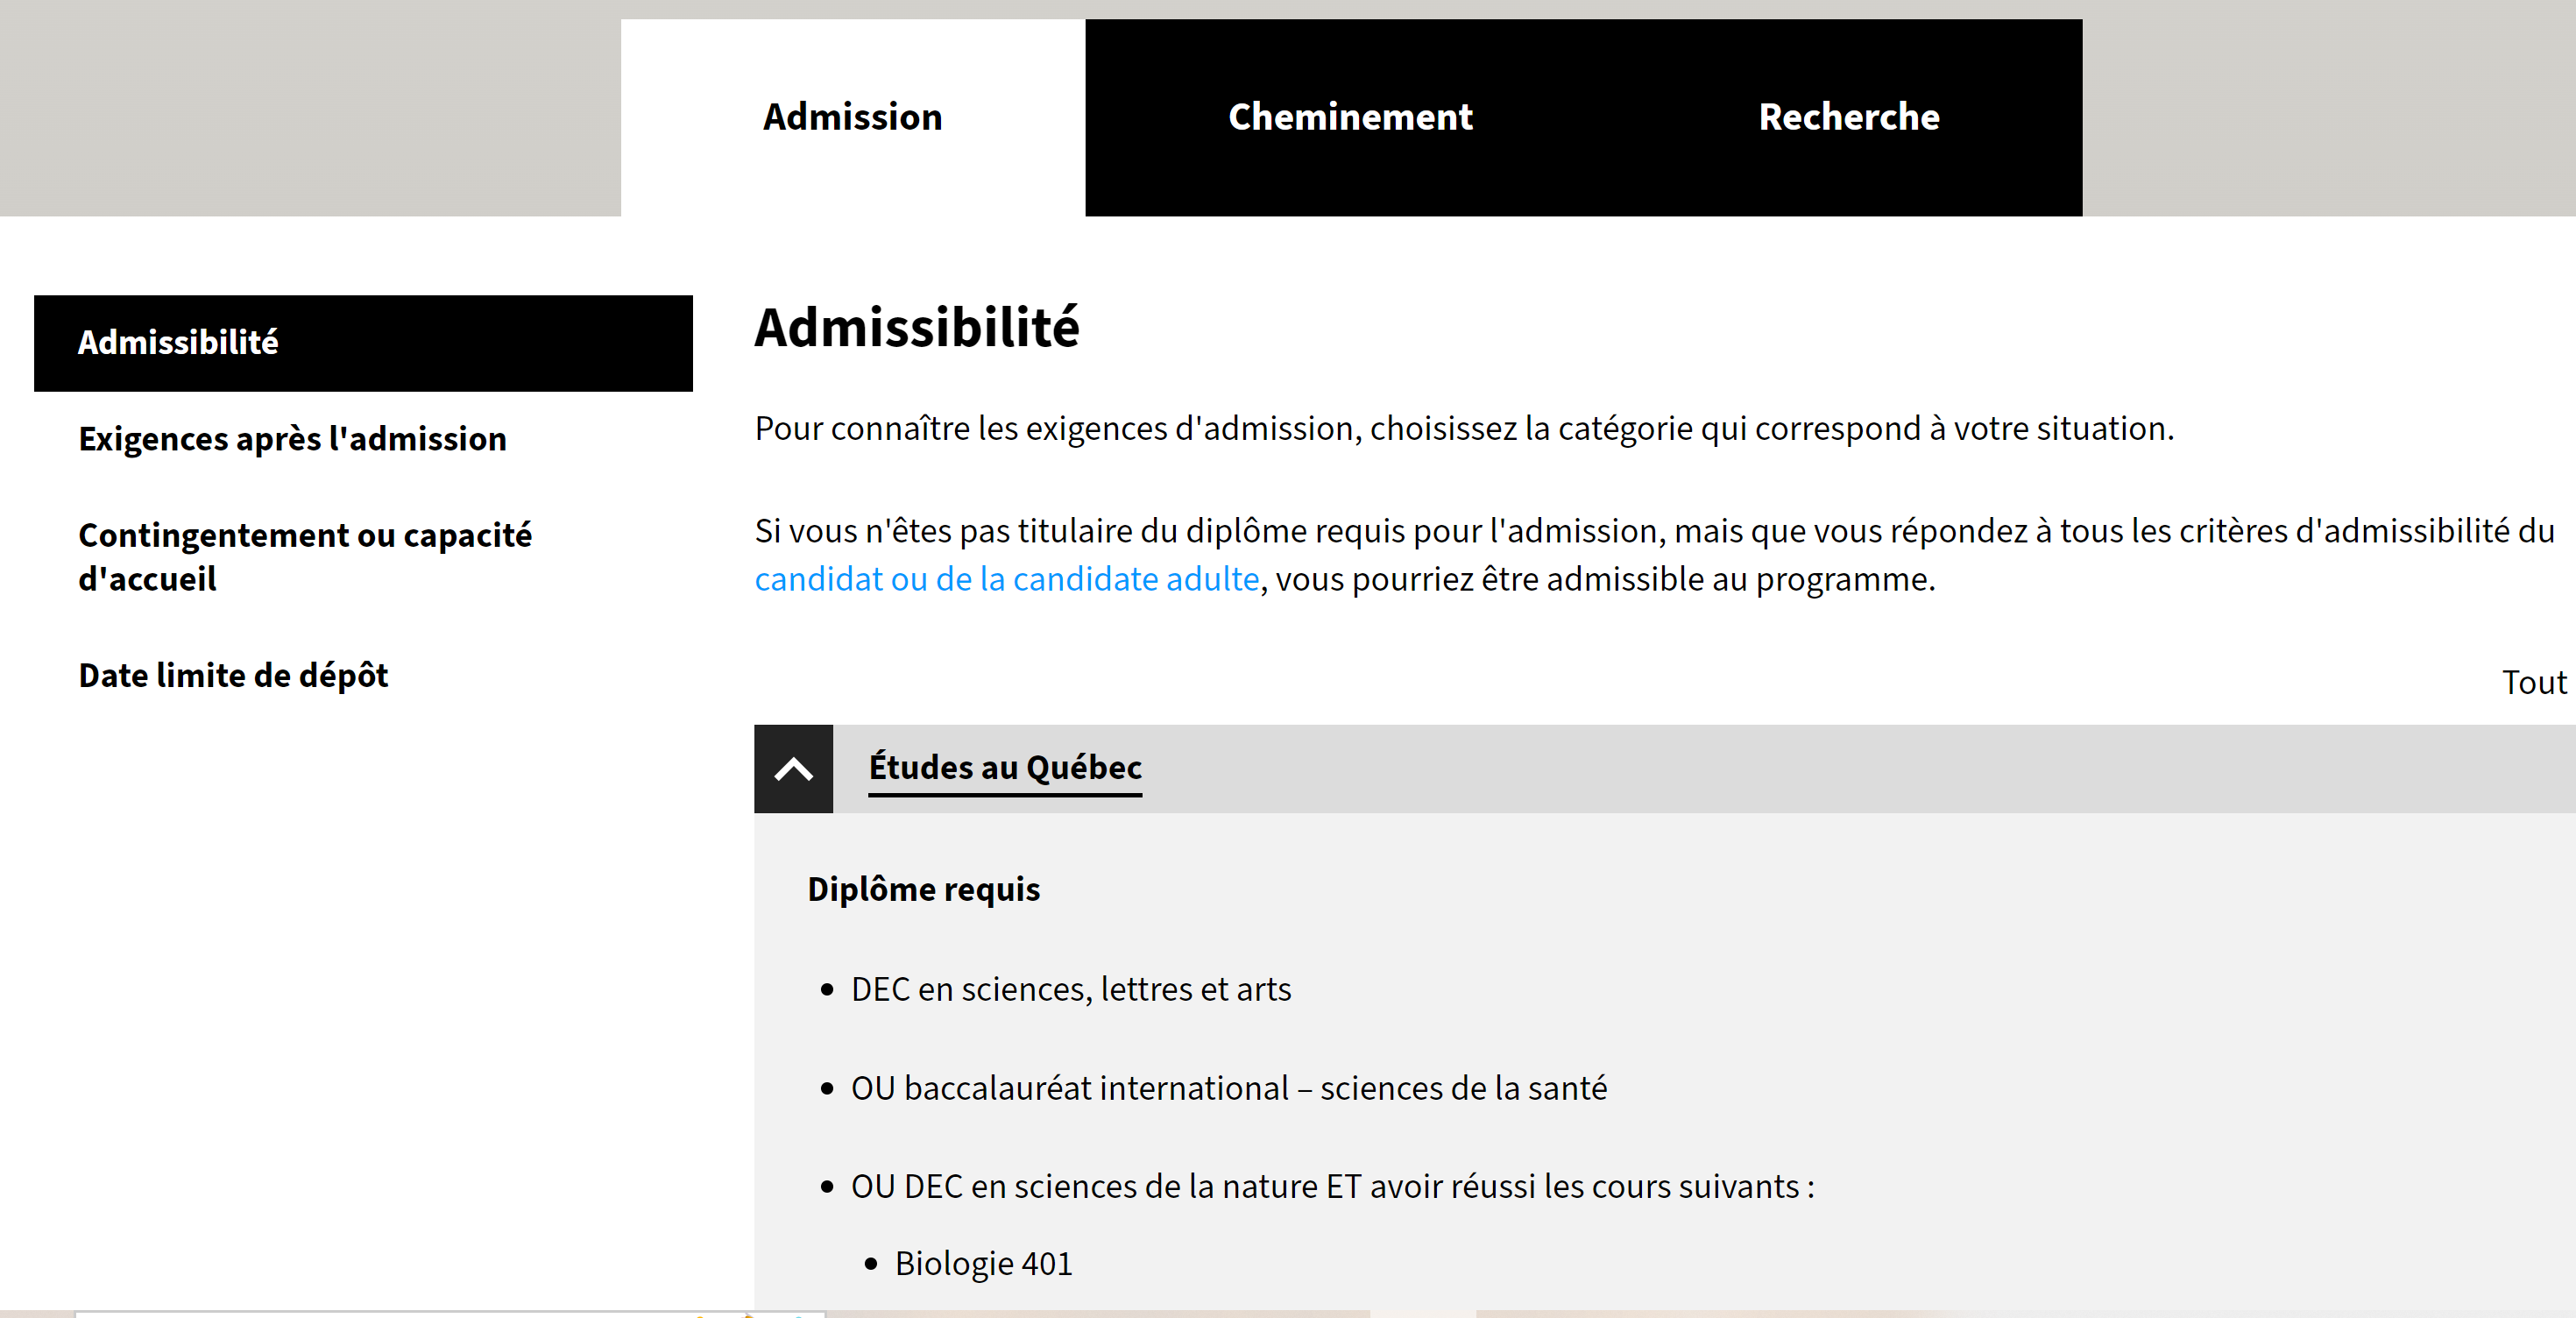Jump to Date limite de dépôt
The height and width of the screenshot is (1318, 2576).
pos(233,675)
